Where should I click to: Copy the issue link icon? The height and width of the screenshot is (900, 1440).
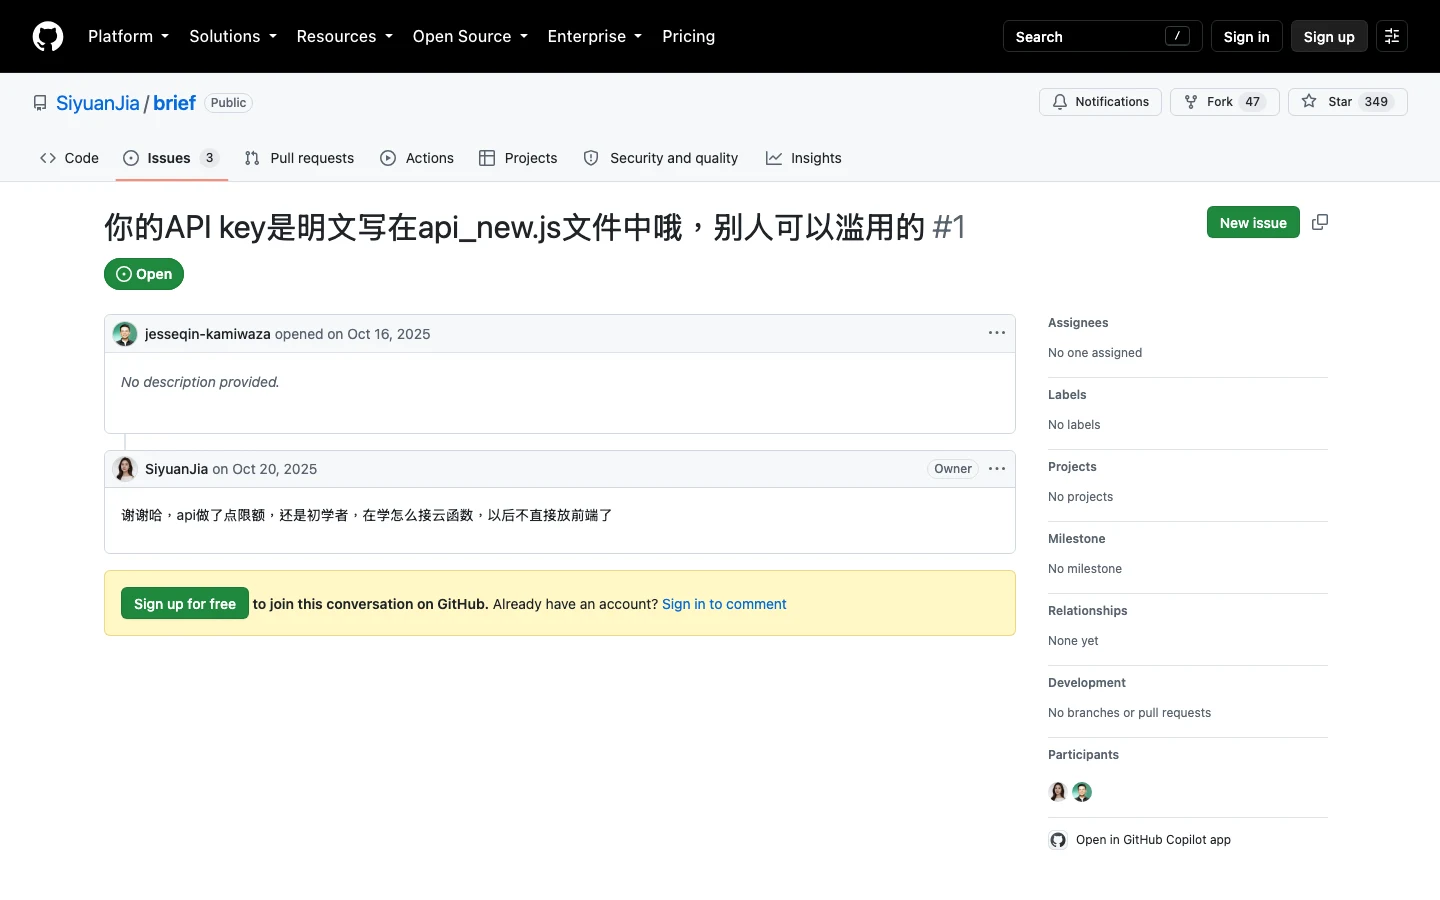(x=1320, y=222)
